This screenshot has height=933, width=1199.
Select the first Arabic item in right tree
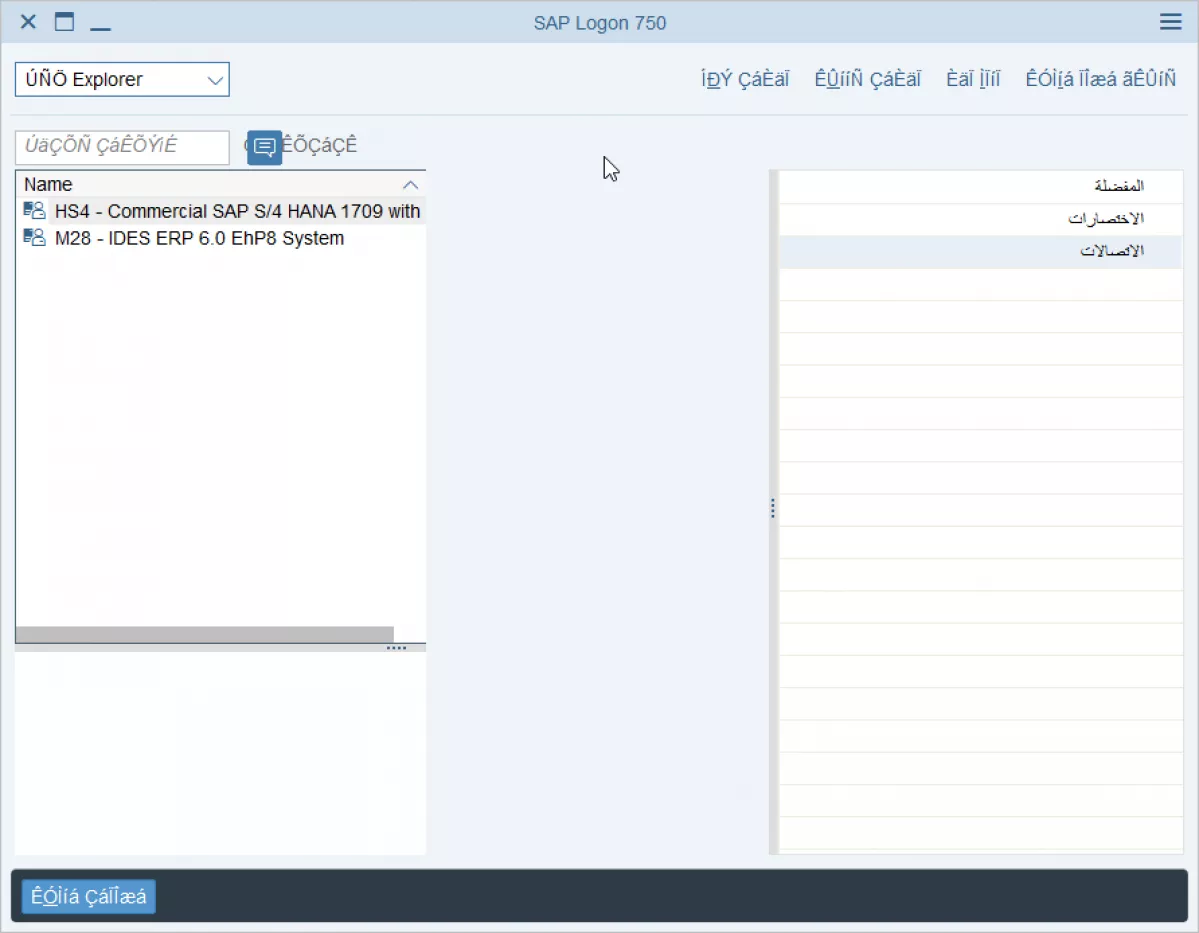[x=1119, y=186]
